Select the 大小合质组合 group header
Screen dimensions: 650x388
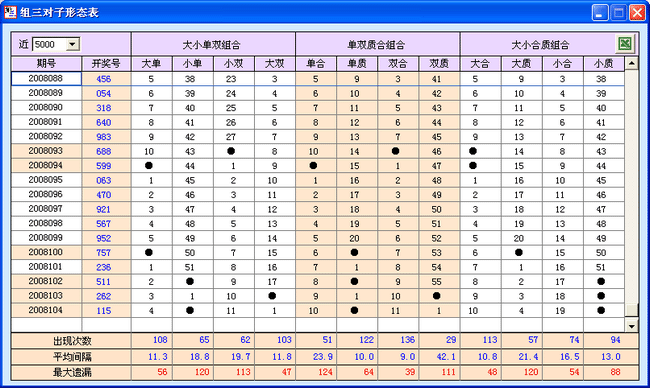click(540, 44)
